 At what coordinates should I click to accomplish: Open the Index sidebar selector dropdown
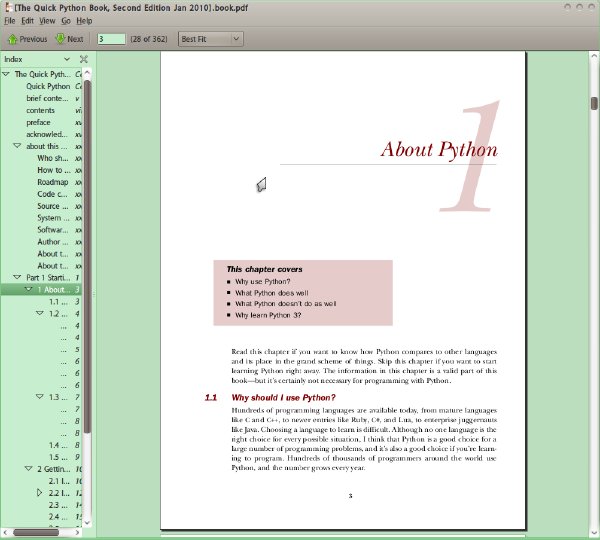click(x=67, y=59)
